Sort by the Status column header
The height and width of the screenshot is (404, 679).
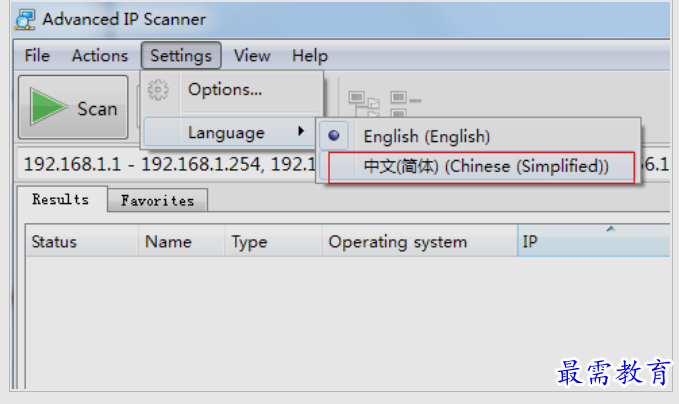click(82, 241)
